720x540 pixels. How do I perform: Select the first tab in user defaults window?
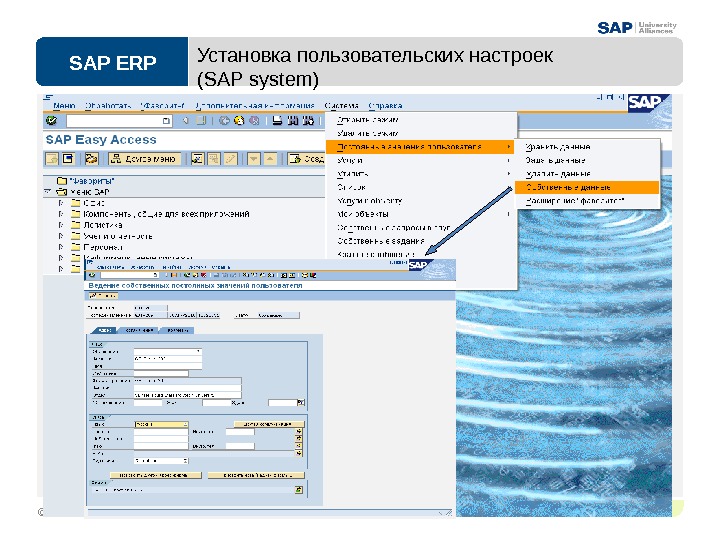pyautogui.click(x=105, y=330)
